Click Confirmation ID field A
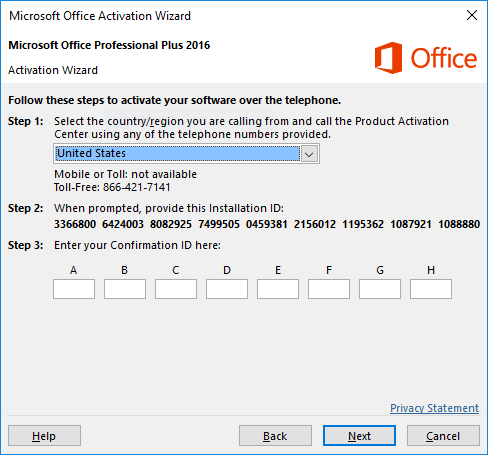Viewport: 488px width, 455px height. tap(74, 289)
